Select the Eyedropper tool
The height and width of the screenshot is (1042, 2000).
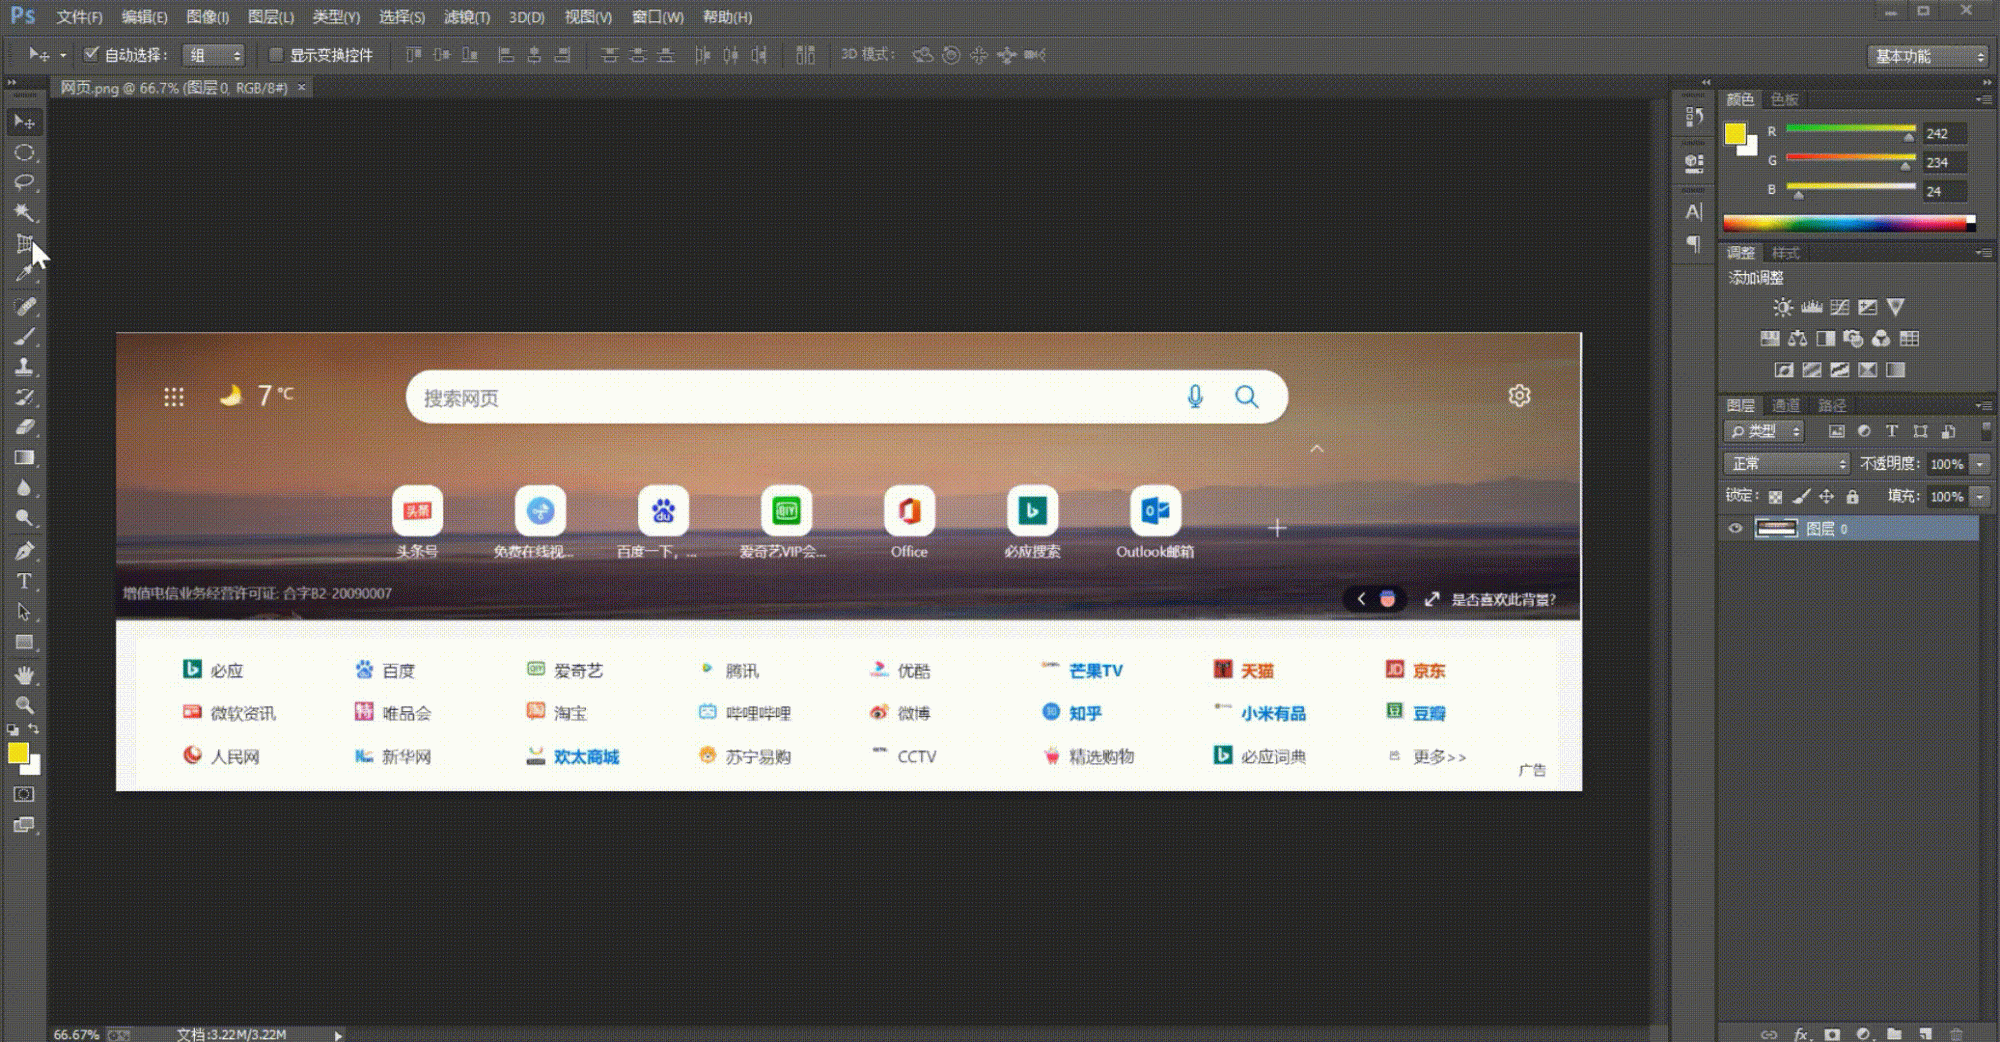pyautogui.click(x=24, y=273)
